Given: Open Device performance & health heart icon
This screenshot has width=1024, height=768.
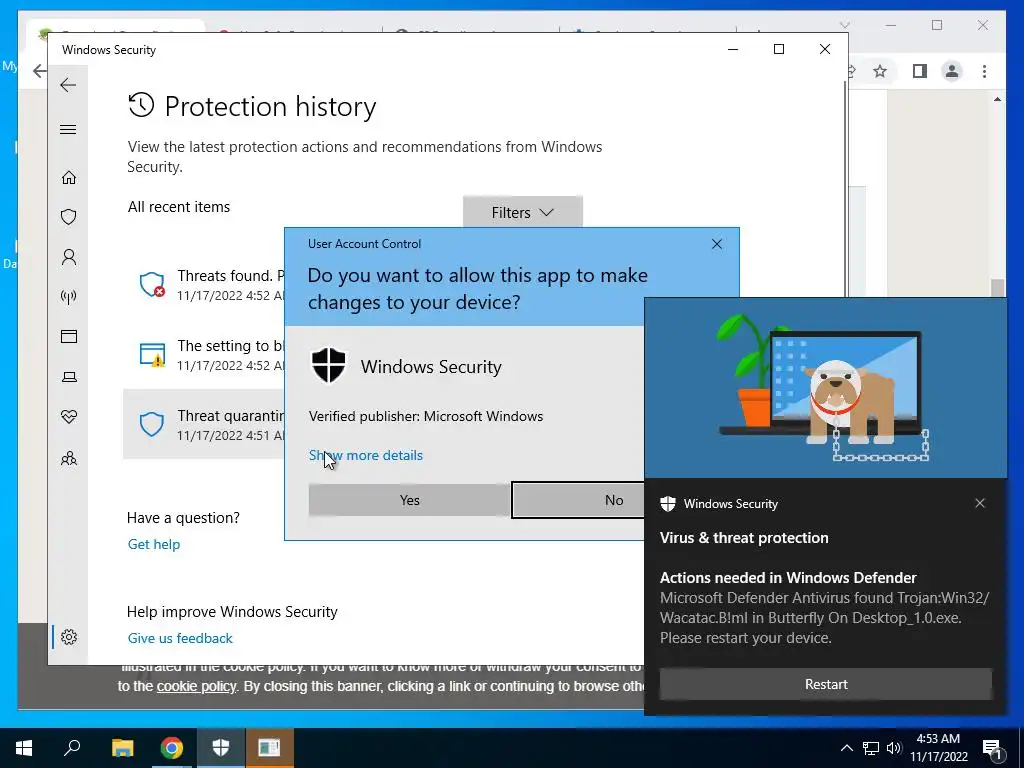Looking at the screenshot, I should click(x=69, y=417).
